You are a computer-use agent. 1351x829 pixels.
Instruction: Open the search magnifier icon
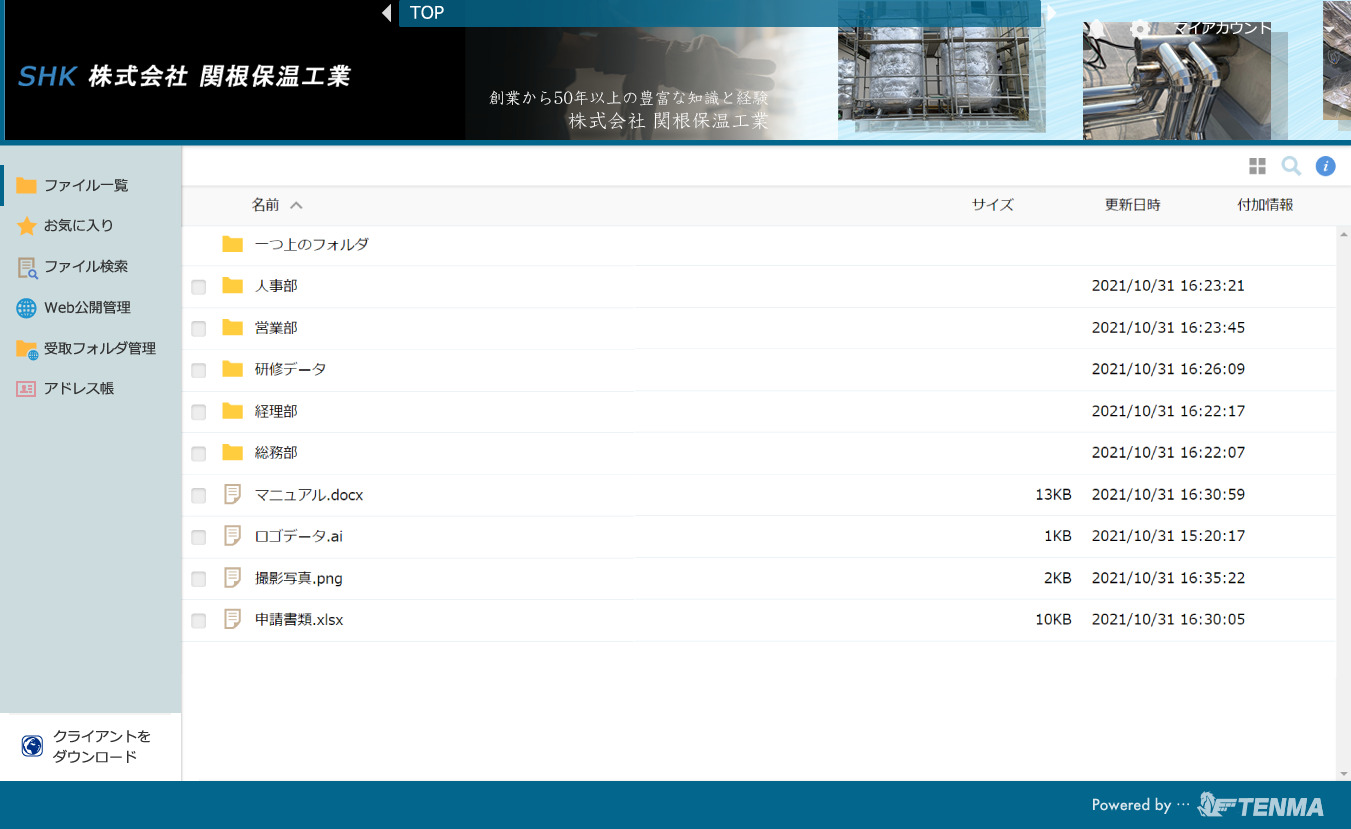1291,166
